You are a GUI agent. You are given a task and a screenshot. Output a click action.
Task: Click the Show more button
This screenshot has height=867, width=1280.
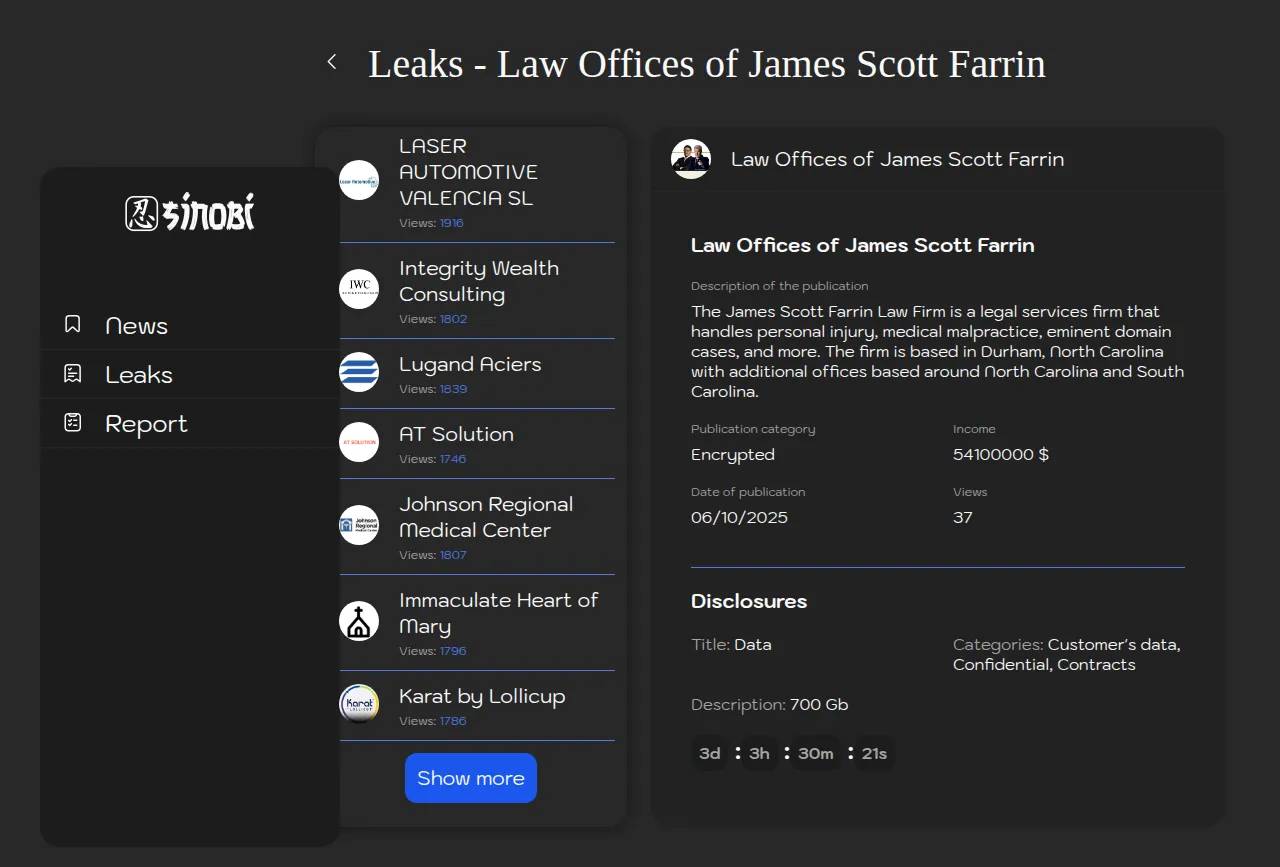point(471,778)
